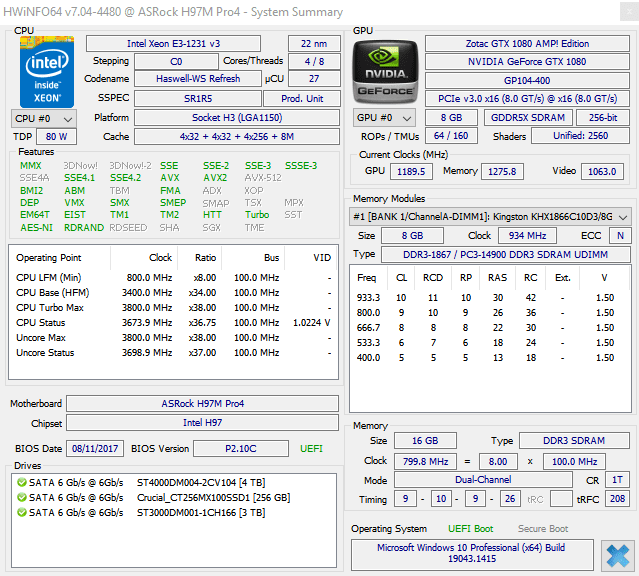Click the Windows 10 Professional operating system field

tap(472, 554)
